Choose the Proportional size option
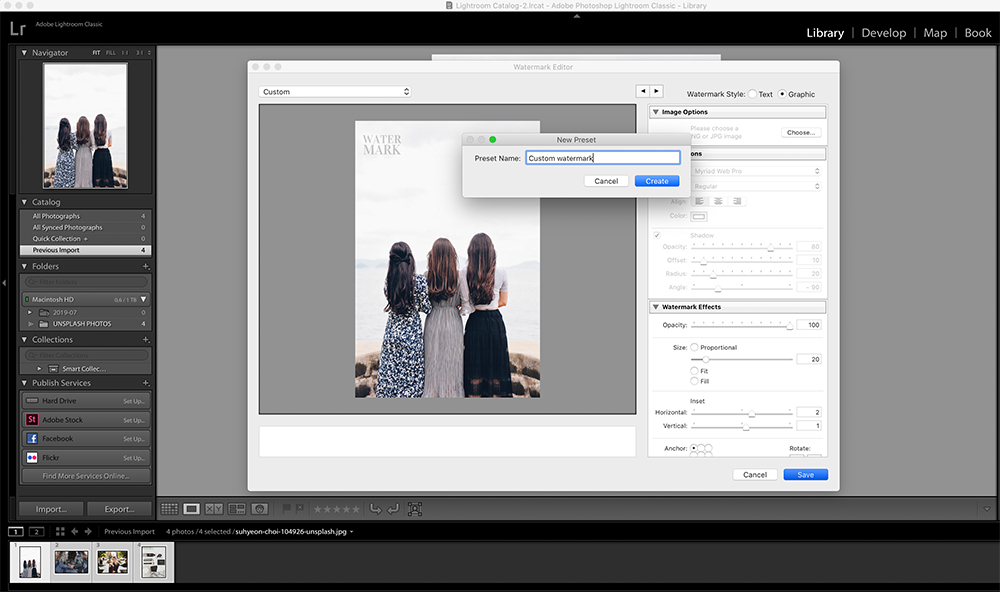1000x592 pixels. (x=696, y=348)
